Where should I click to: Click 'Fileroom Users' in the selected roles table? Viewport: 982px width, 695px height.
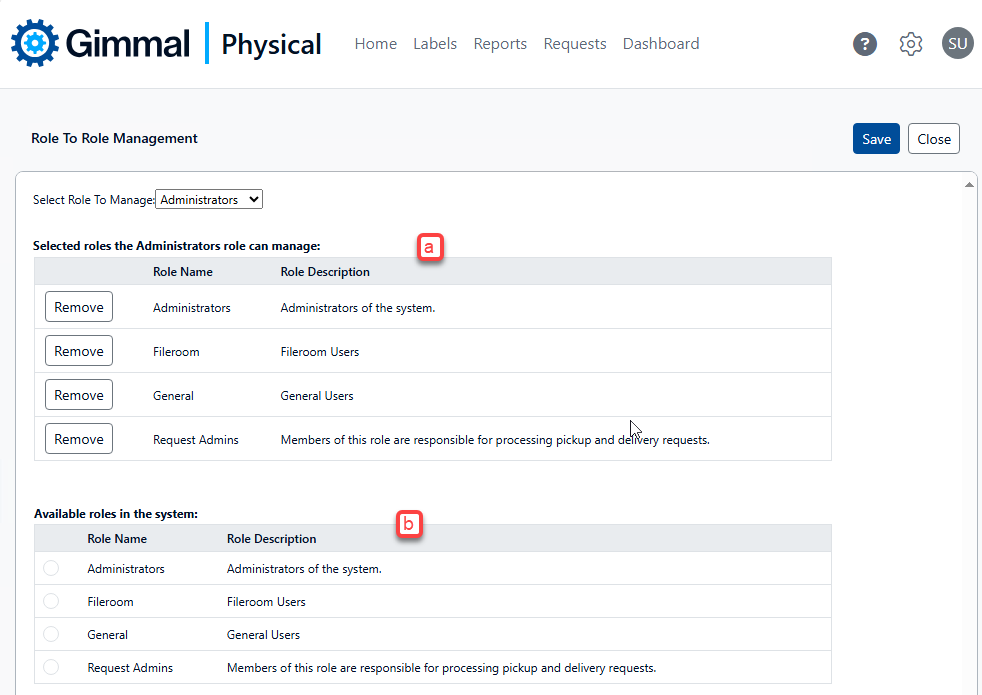pos(319,352)
